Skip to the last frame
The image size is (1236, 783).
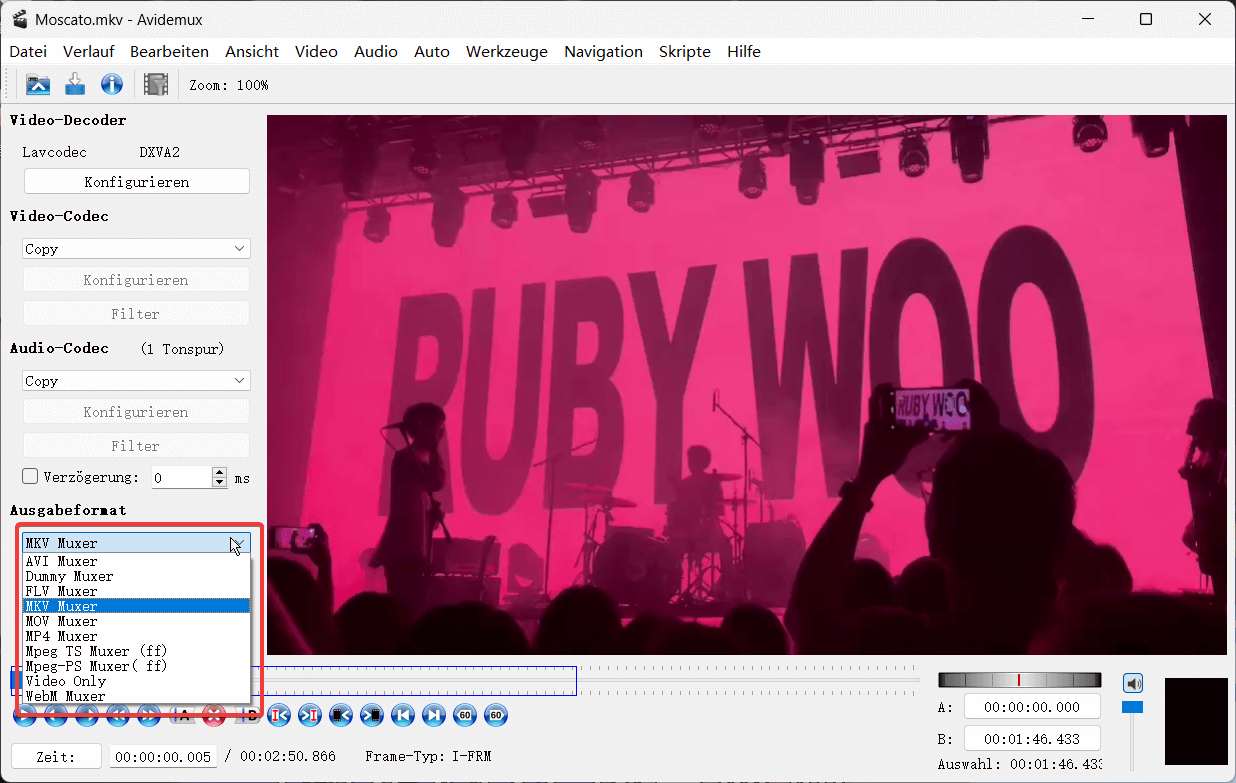pos(434,715)
